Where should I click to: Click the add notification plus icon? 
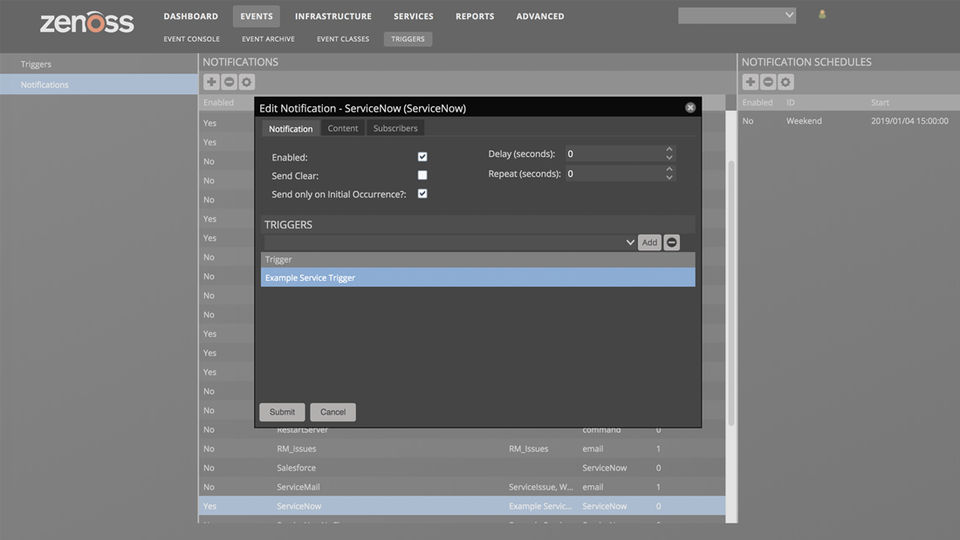coord(211,82)
